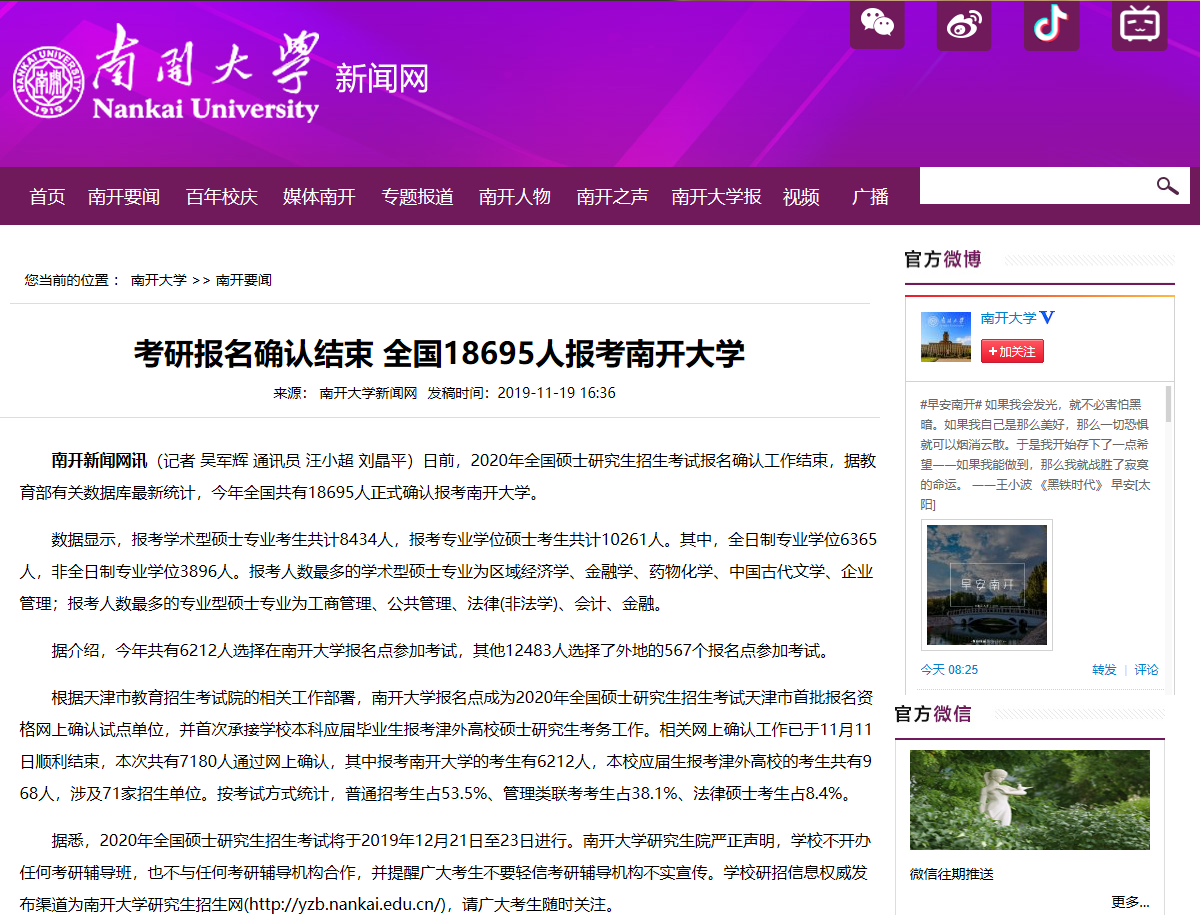Open the WeChat social icon
The width and height of the screenshot is (1200, 915).
(x=877, y=24)
